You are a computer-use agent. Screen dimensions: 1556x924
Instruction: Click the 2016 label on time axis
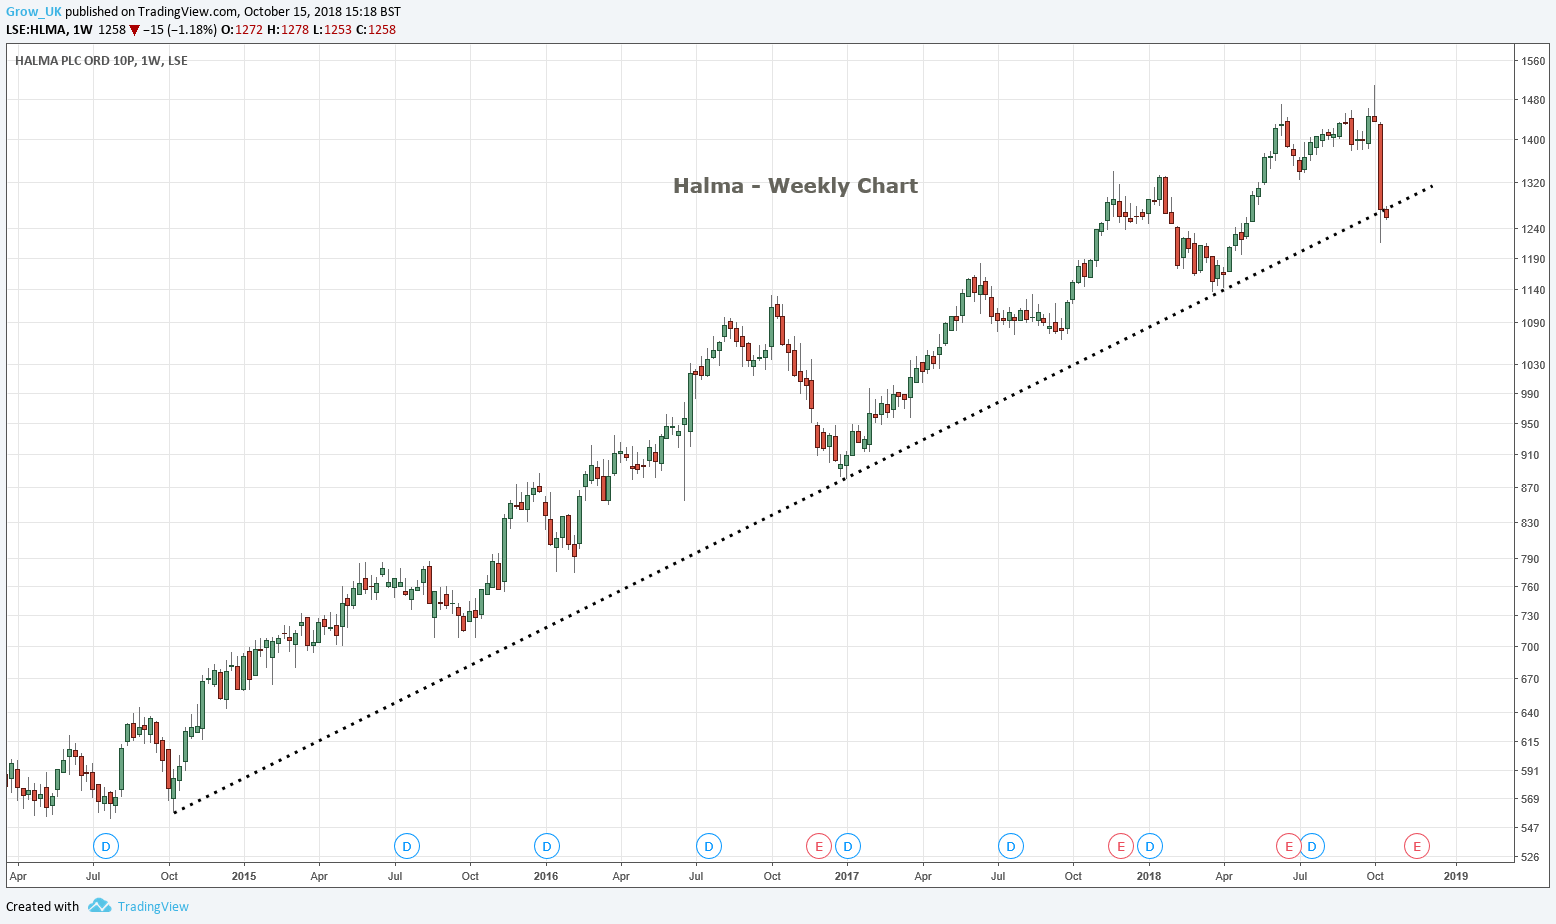tap(546, 876)
